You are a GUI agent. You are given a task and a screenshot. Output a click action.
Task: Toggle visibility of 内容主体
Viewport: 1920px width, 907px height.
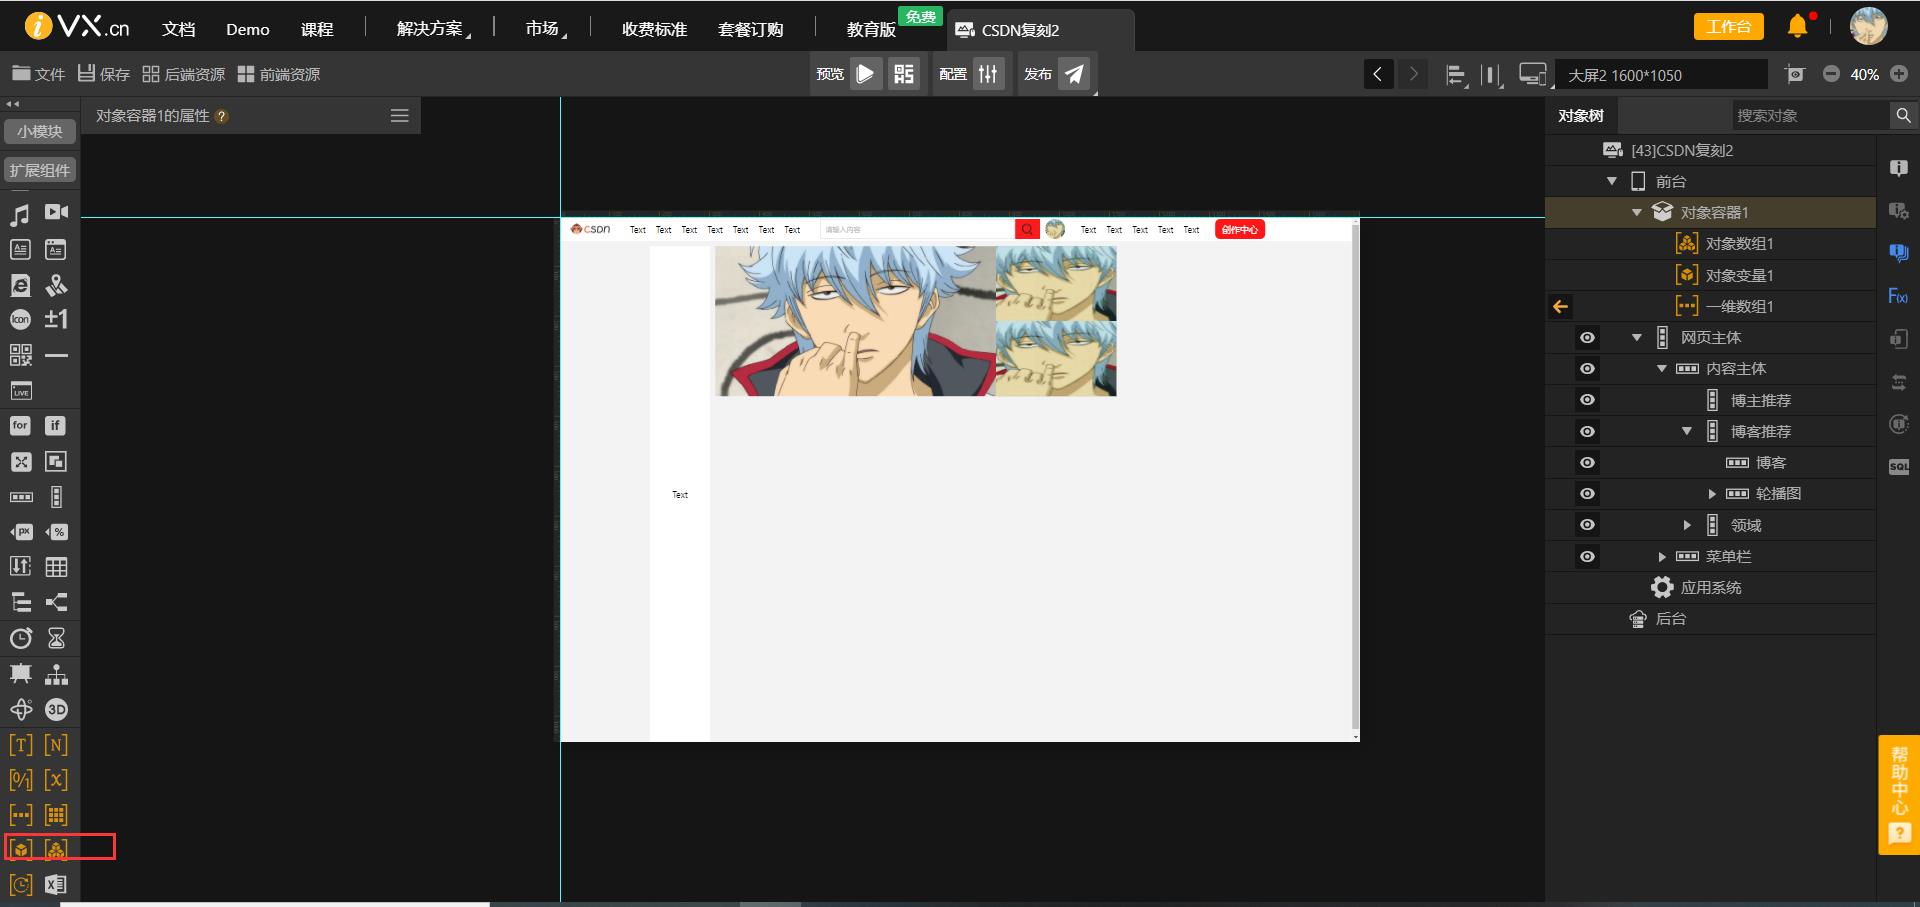click(1587, 369)
